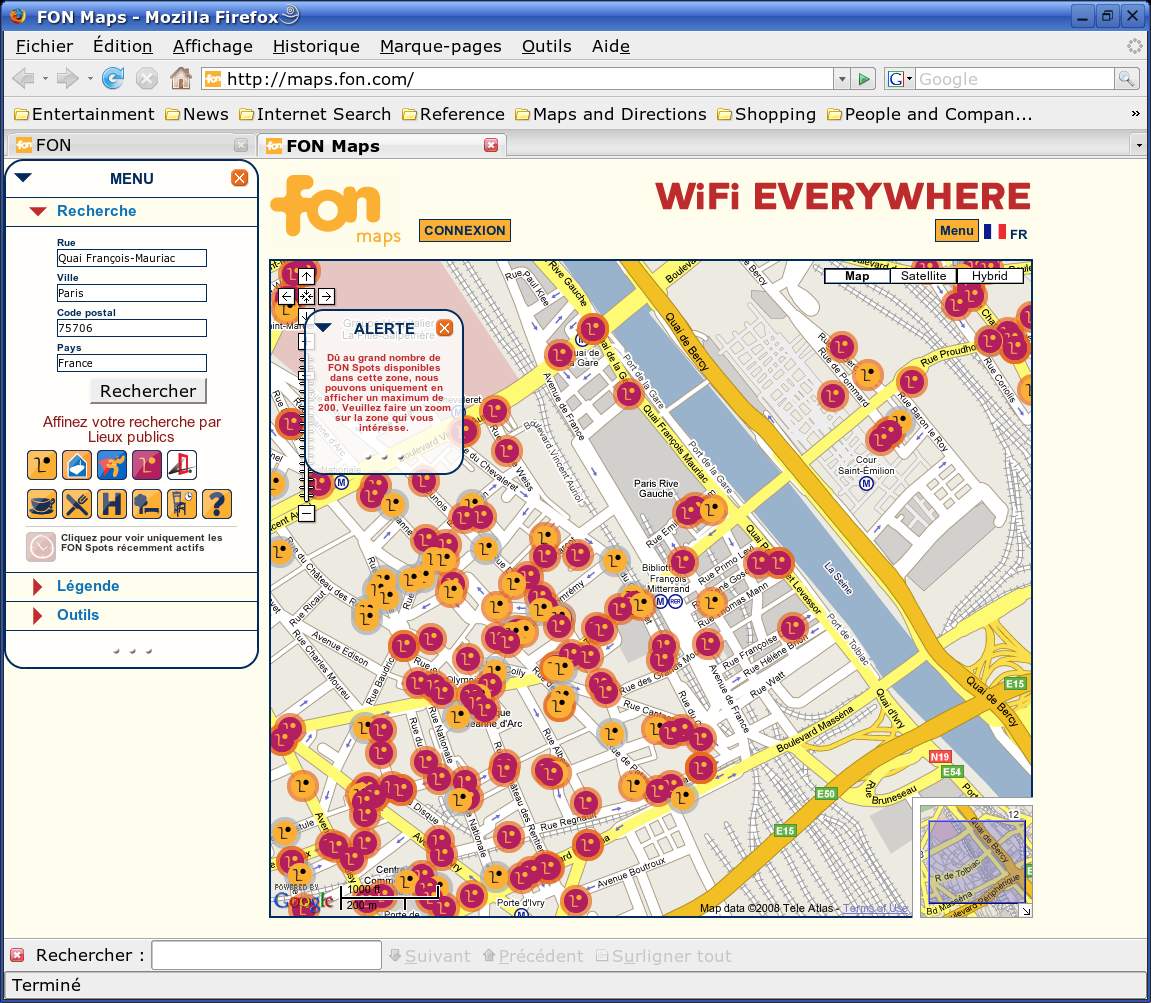1151x1003 pixels.
Task: Pan the map up with arrow
Action: (x=307, y=276)
